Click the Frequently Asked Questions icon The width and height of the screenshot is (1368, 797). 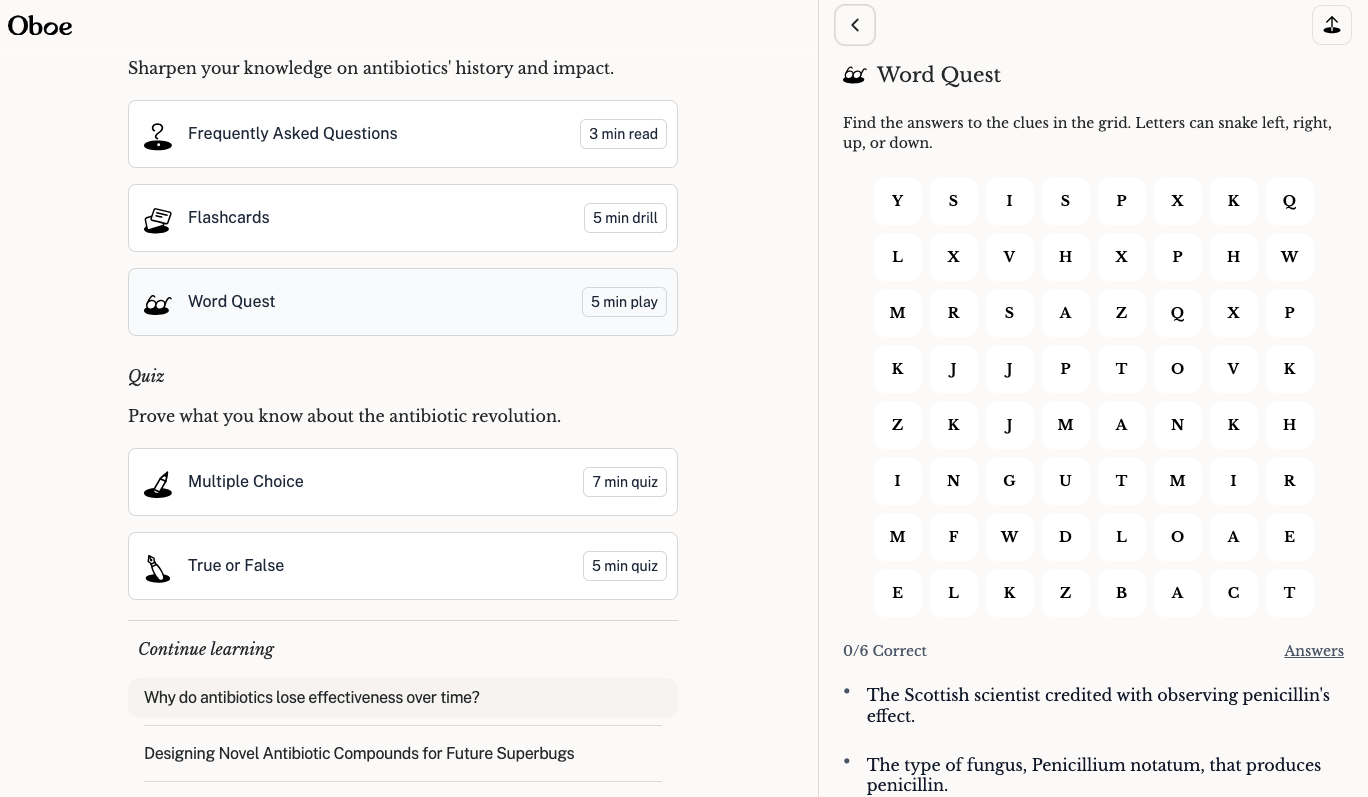[x=157, y=135]
